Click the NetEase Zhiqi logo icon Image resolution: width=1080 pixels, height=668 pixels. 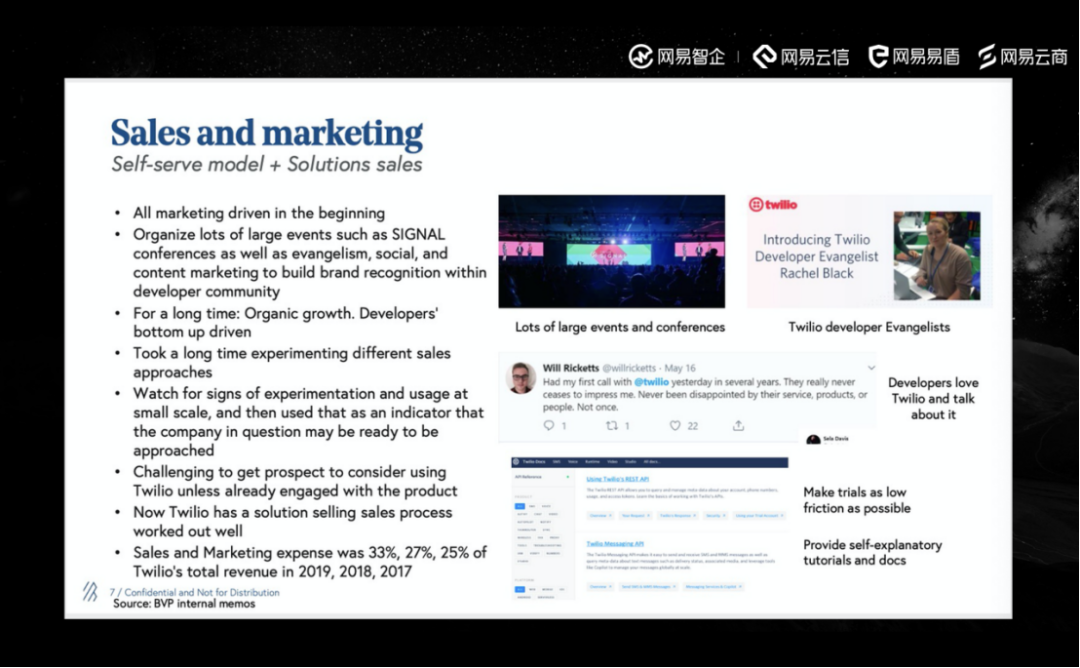[x=641, y=56]
